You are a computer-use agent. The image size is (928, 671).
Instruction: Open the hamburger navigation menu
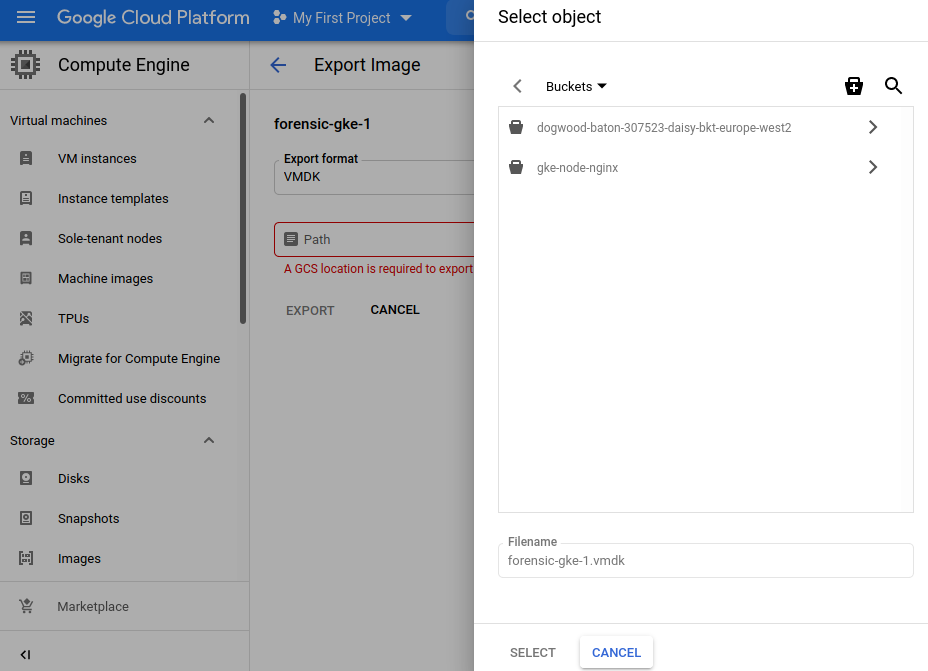26,18
